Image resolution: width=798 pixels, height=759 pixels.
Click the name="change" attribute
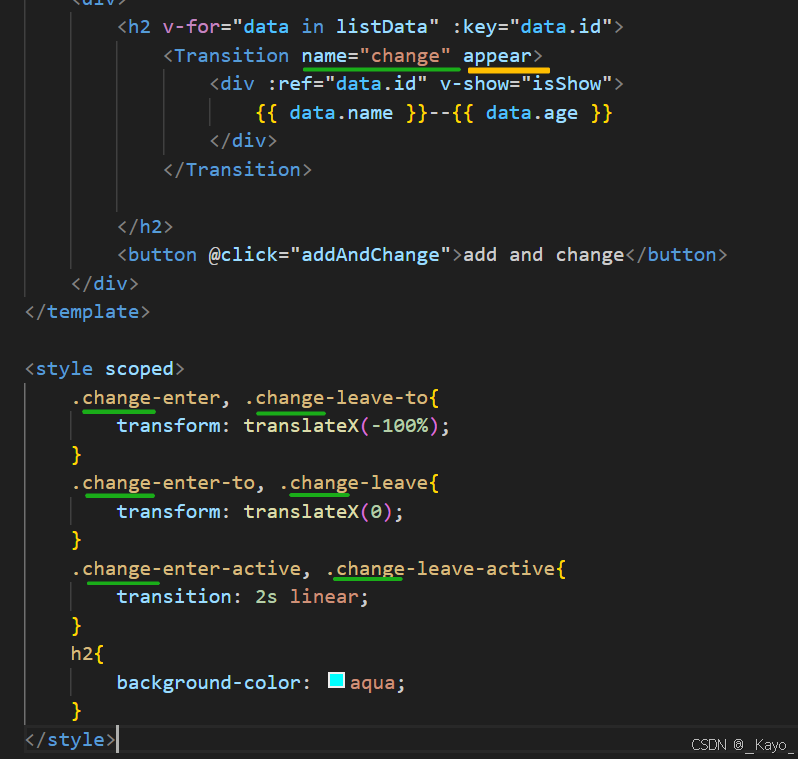[376, 56]
